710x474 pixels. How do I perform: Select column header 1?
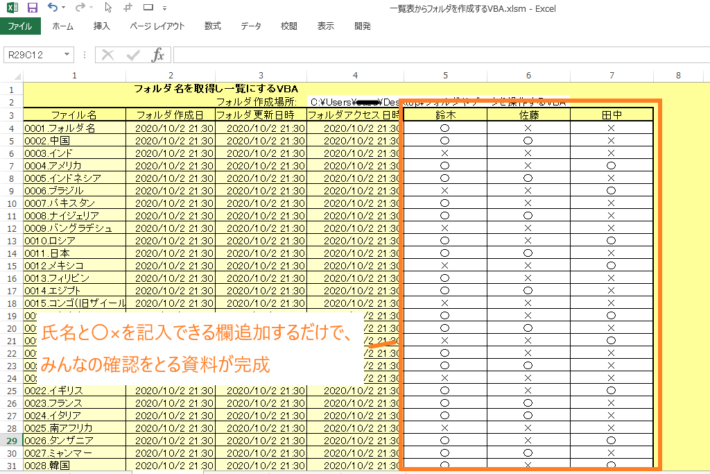(x=74, y=76)
